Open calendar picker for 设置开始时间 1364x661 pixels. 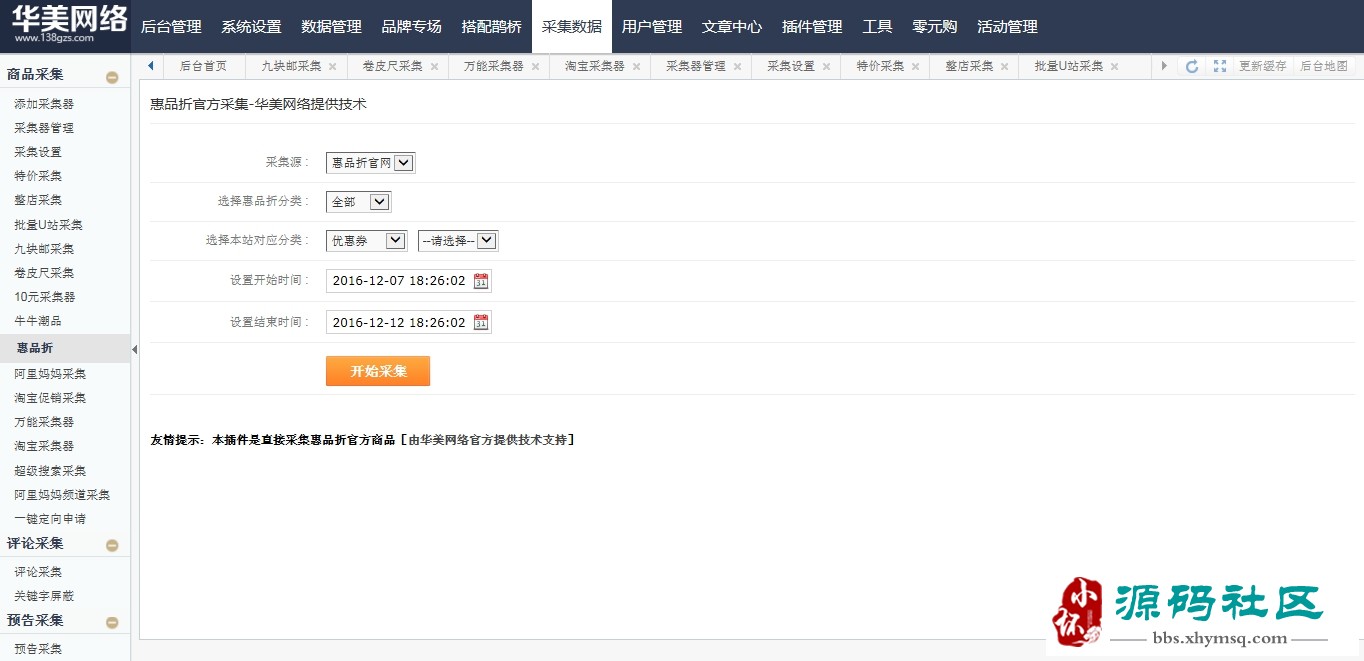coord(481,281)
